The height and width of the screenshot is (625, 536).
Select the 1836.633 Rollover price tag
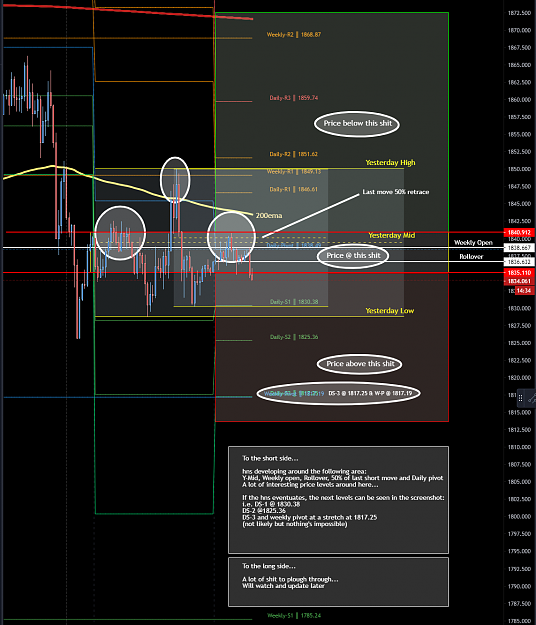pyautogui.click(x=519, y=262)
